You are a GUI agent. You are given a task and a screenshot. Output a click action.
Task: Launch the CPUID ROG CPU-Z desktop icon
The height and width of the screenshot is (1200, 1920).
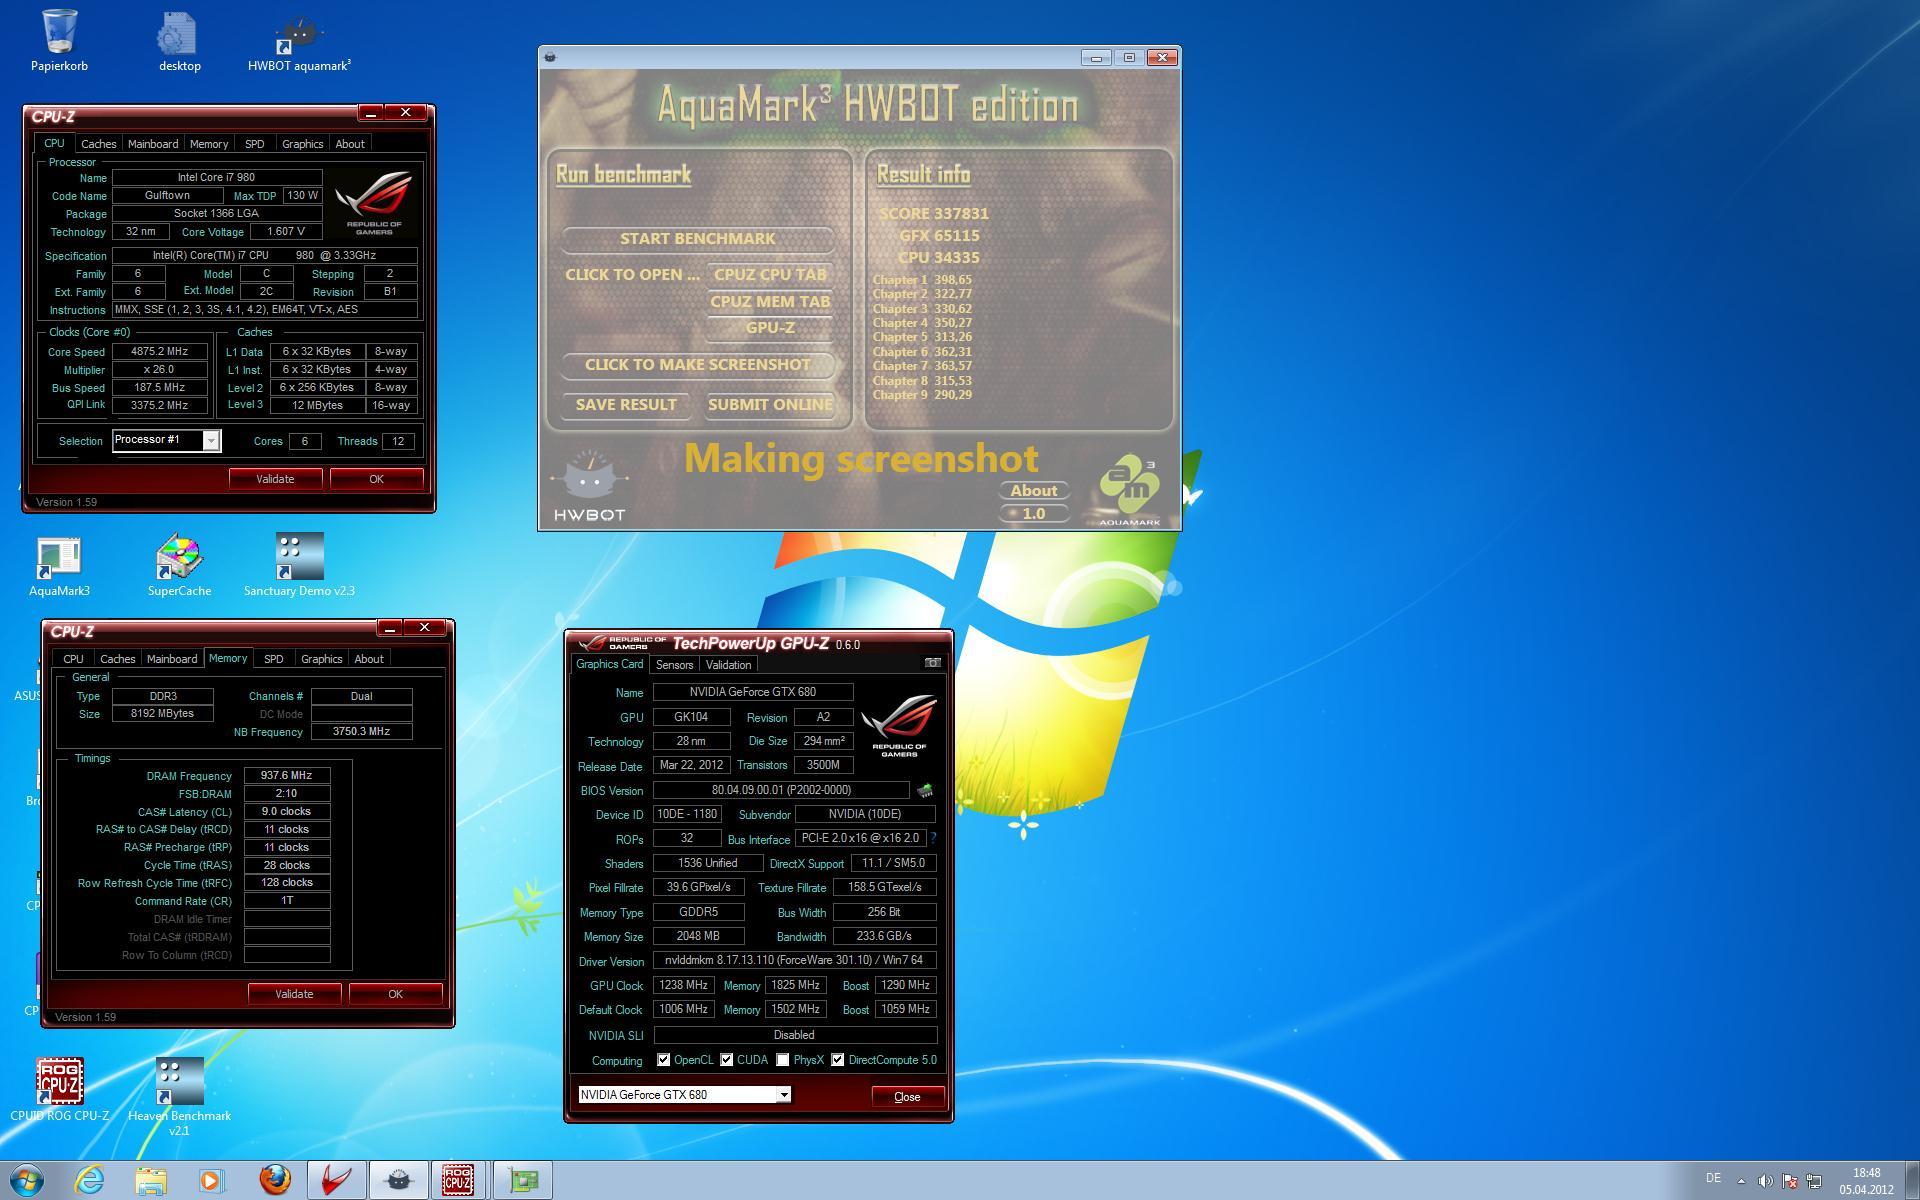[59, 1090]
